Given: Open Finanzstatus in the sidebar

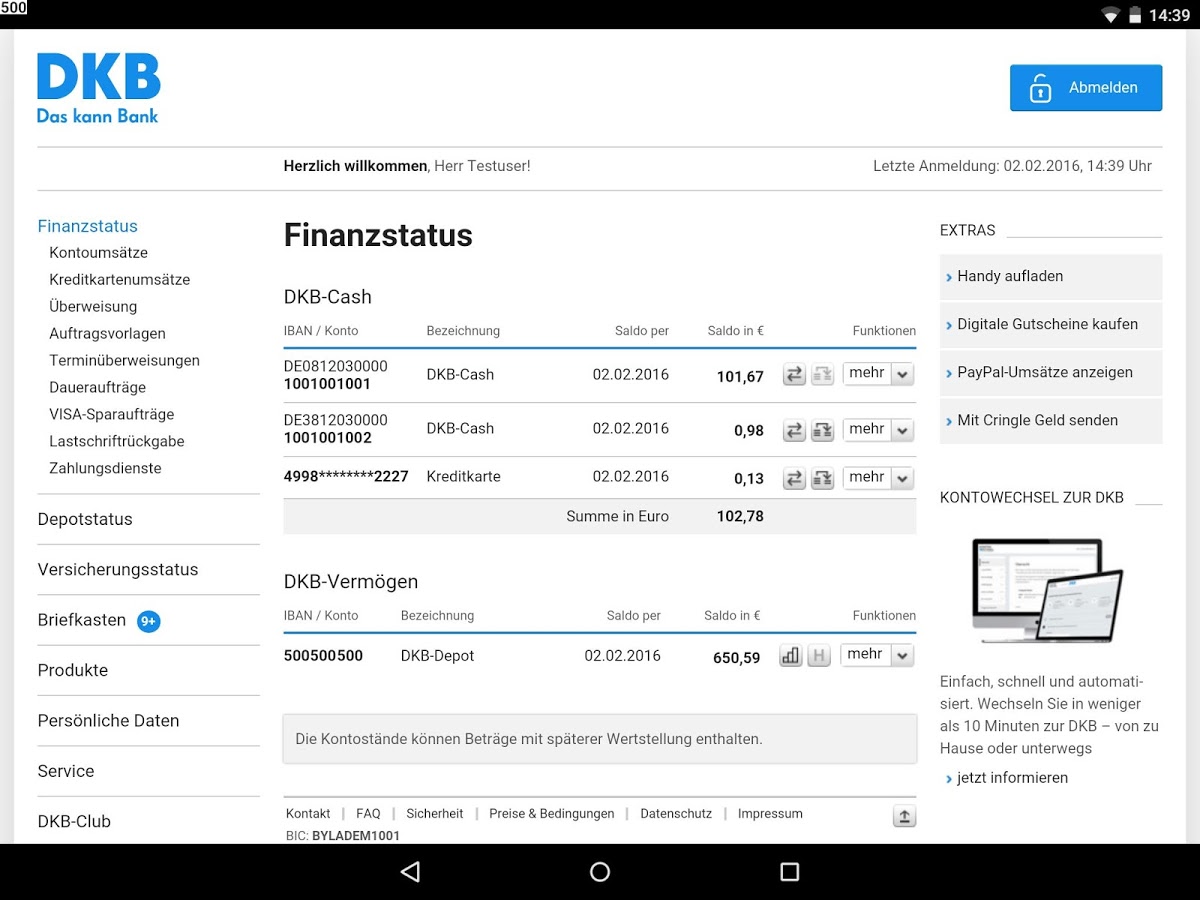Looking at the screenshot, I should (88, 226).
